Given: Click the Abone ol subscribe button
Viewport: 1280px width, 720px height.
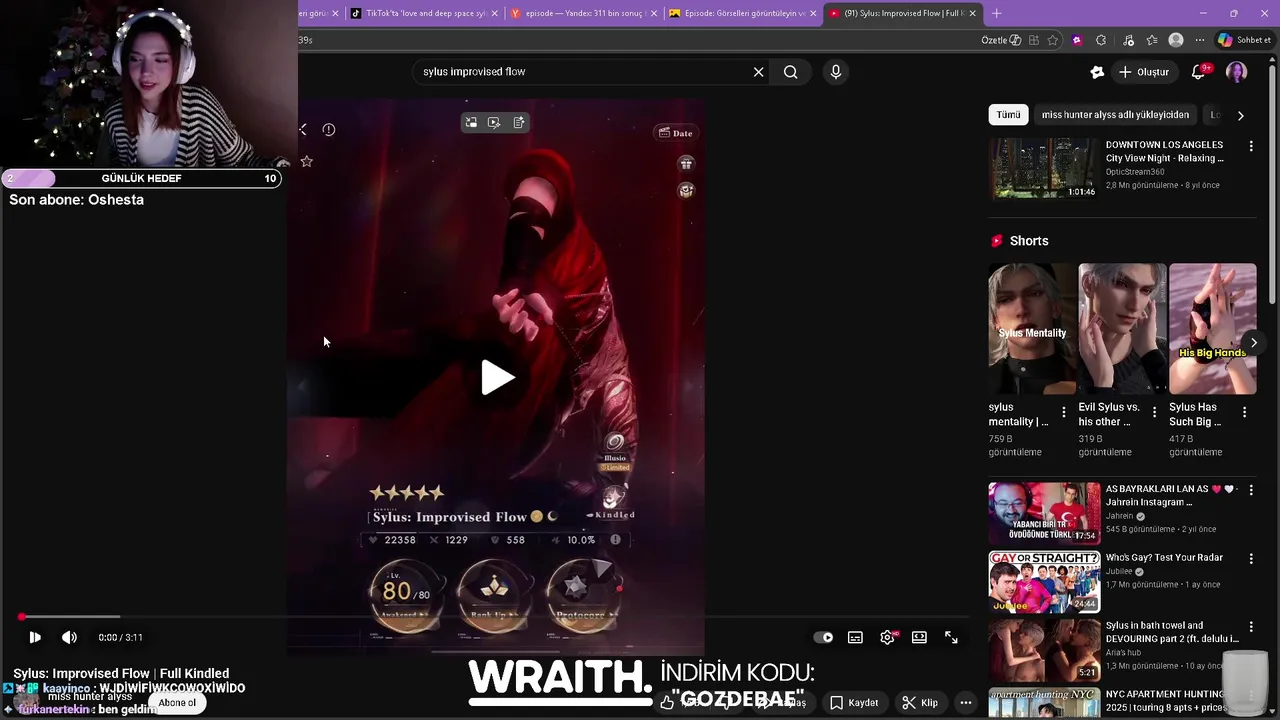Looking at the screenshot, I should click(x=177, y=703).
